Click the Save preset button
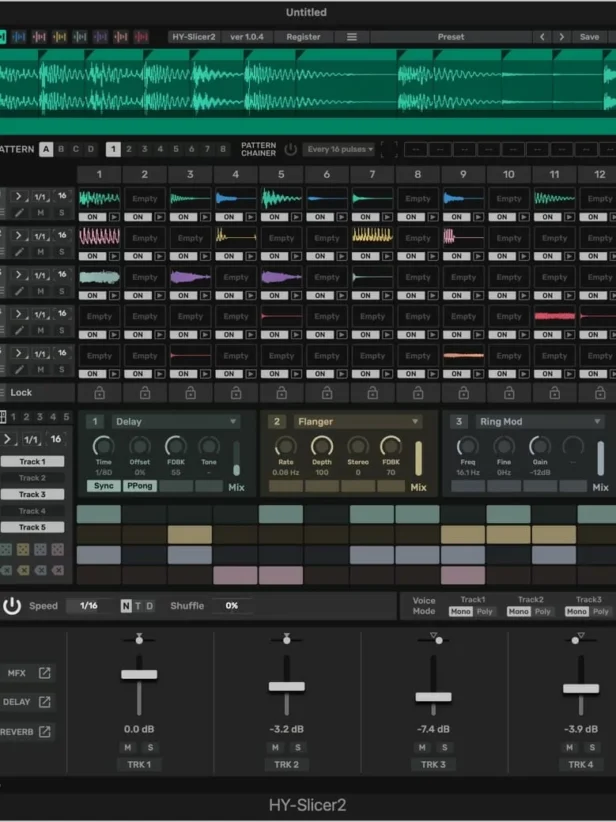This screenshot has height=822, width=616. click(589, 37)
